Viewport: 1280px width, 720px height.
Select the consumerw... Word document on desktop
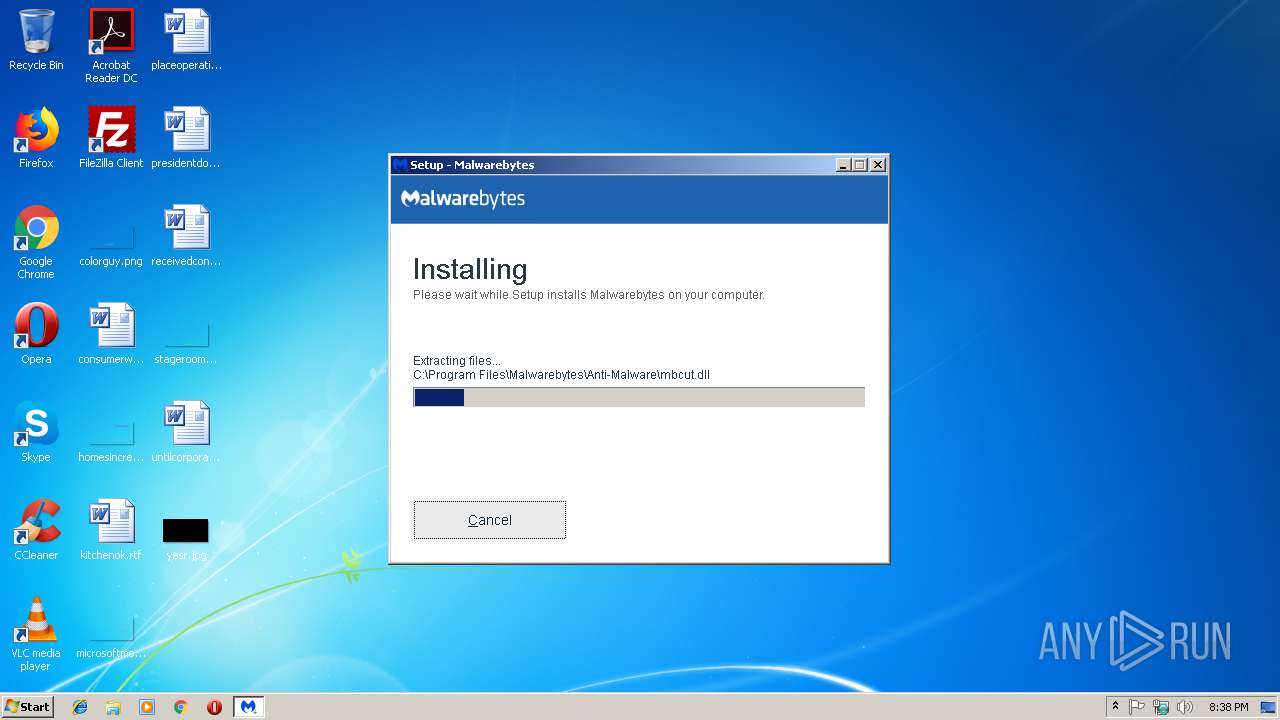(x=111, y=335)
